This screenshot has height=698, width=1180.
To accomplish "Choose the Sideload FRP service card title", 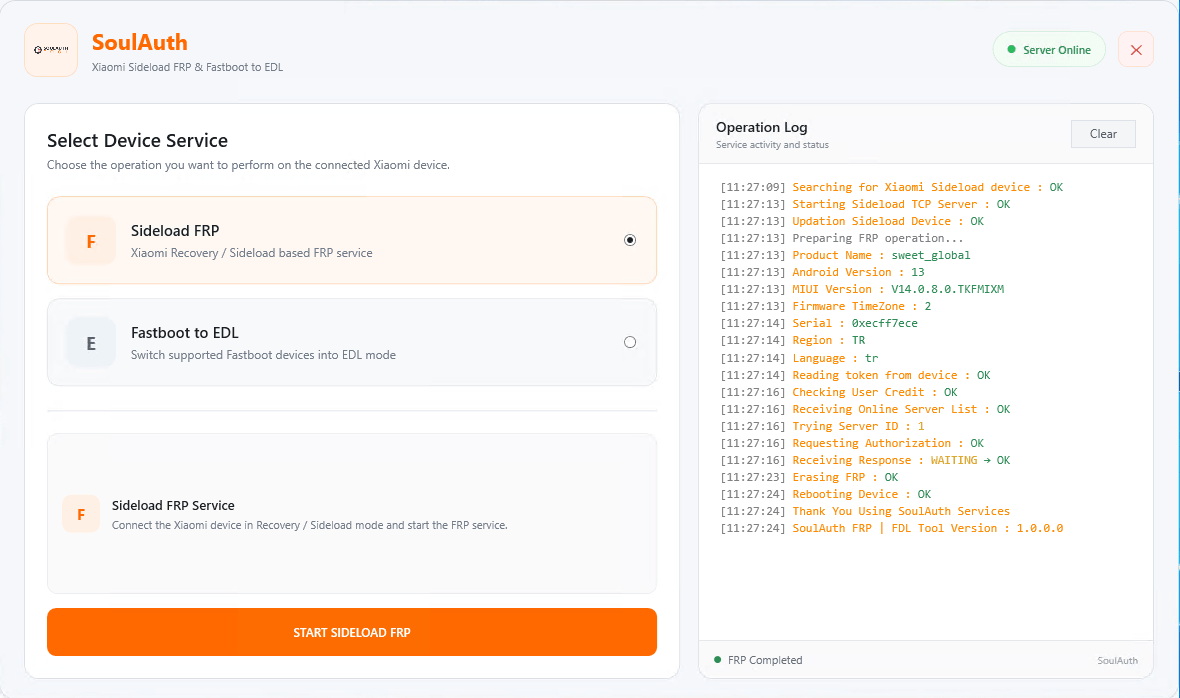I will pyautogui.click(x=175, y=231).
